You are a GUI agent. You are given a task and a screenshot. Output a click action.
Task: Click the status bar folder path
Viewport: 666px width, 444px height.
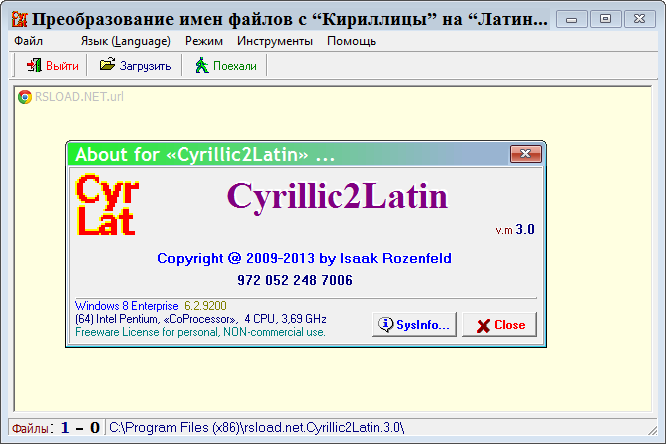257,427
